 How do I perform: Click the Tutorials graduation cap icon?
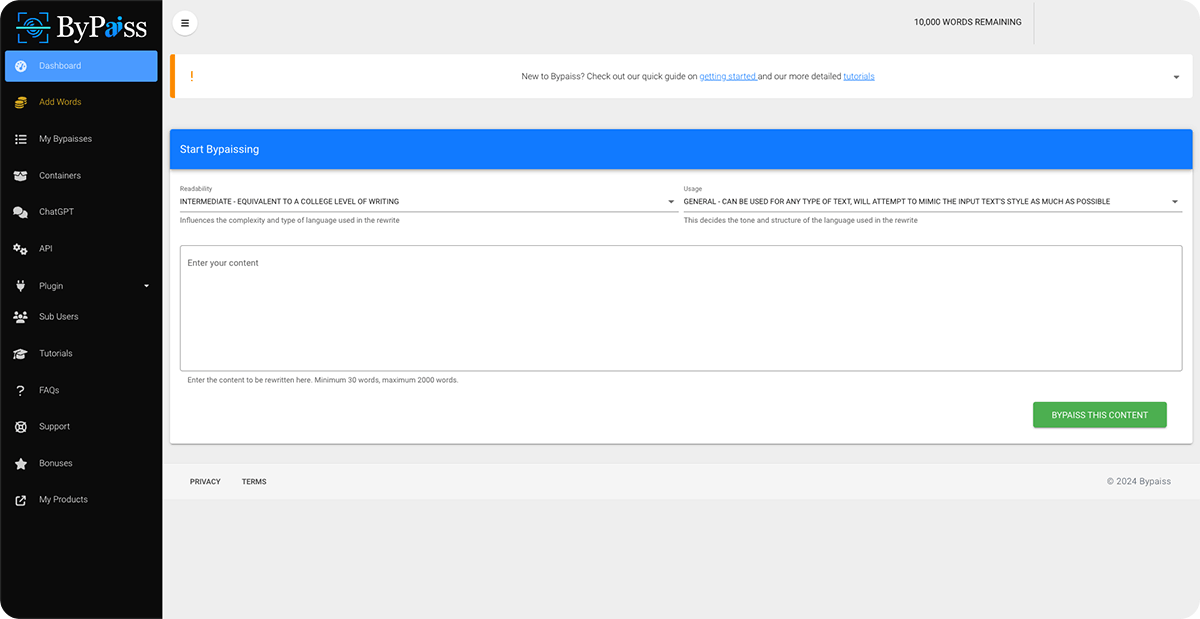tap(20, 354)
